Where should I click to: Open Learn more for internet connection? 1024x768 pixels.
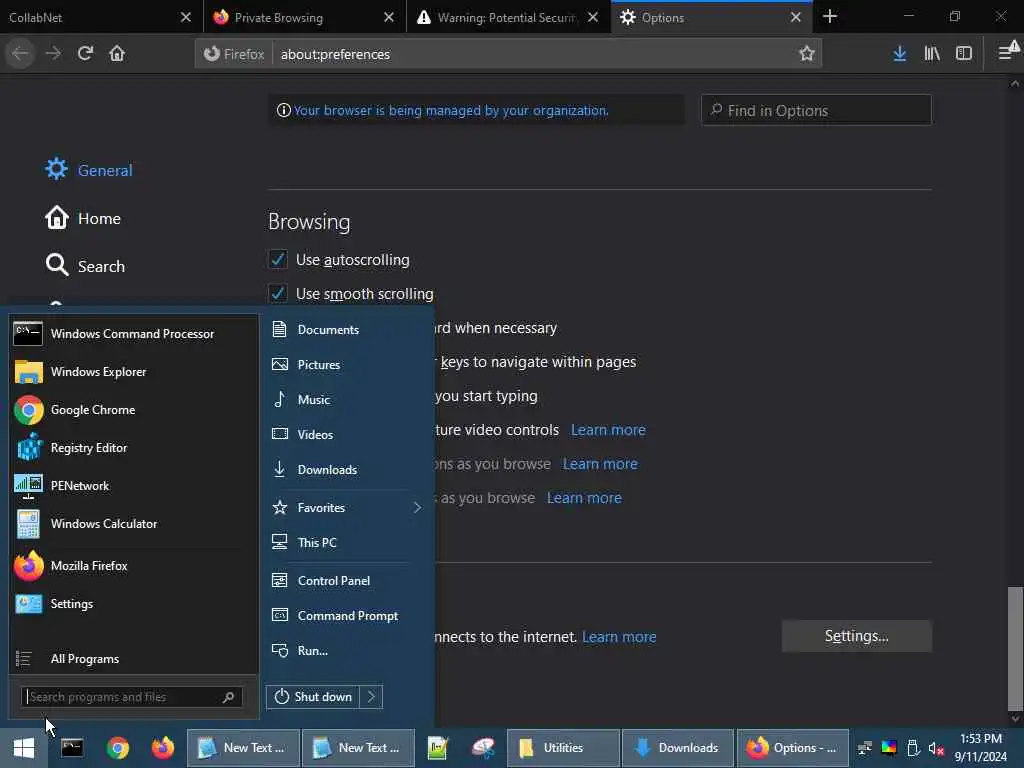pos(619,637)
